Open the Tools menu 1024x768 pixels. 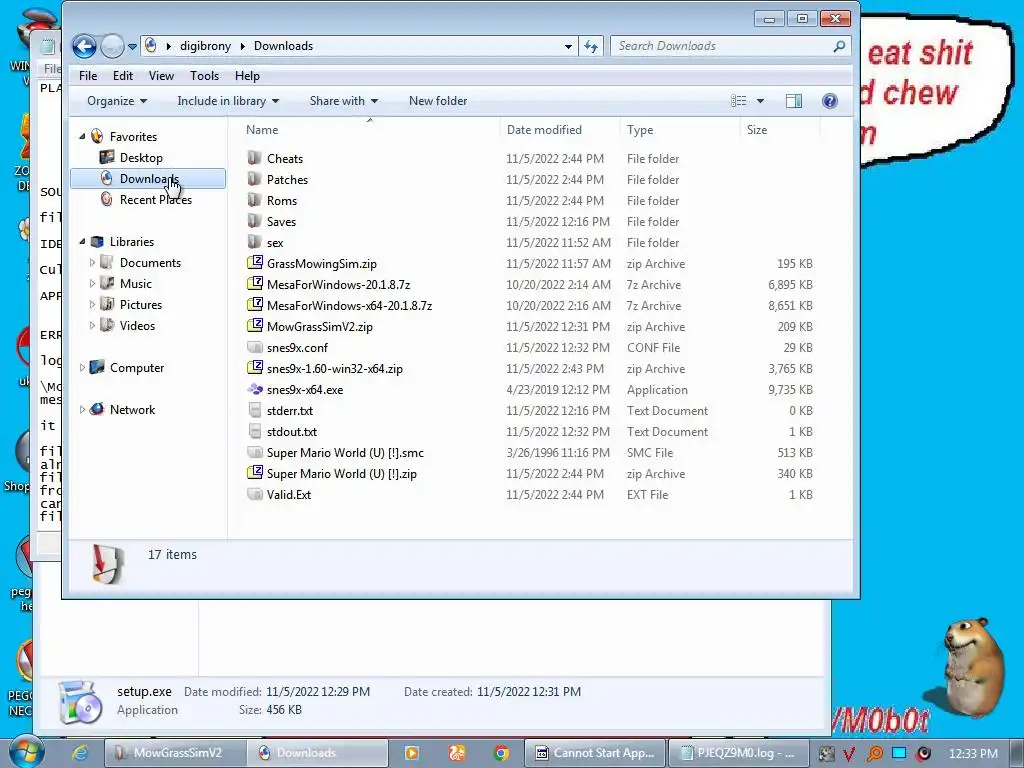point(204,76)
